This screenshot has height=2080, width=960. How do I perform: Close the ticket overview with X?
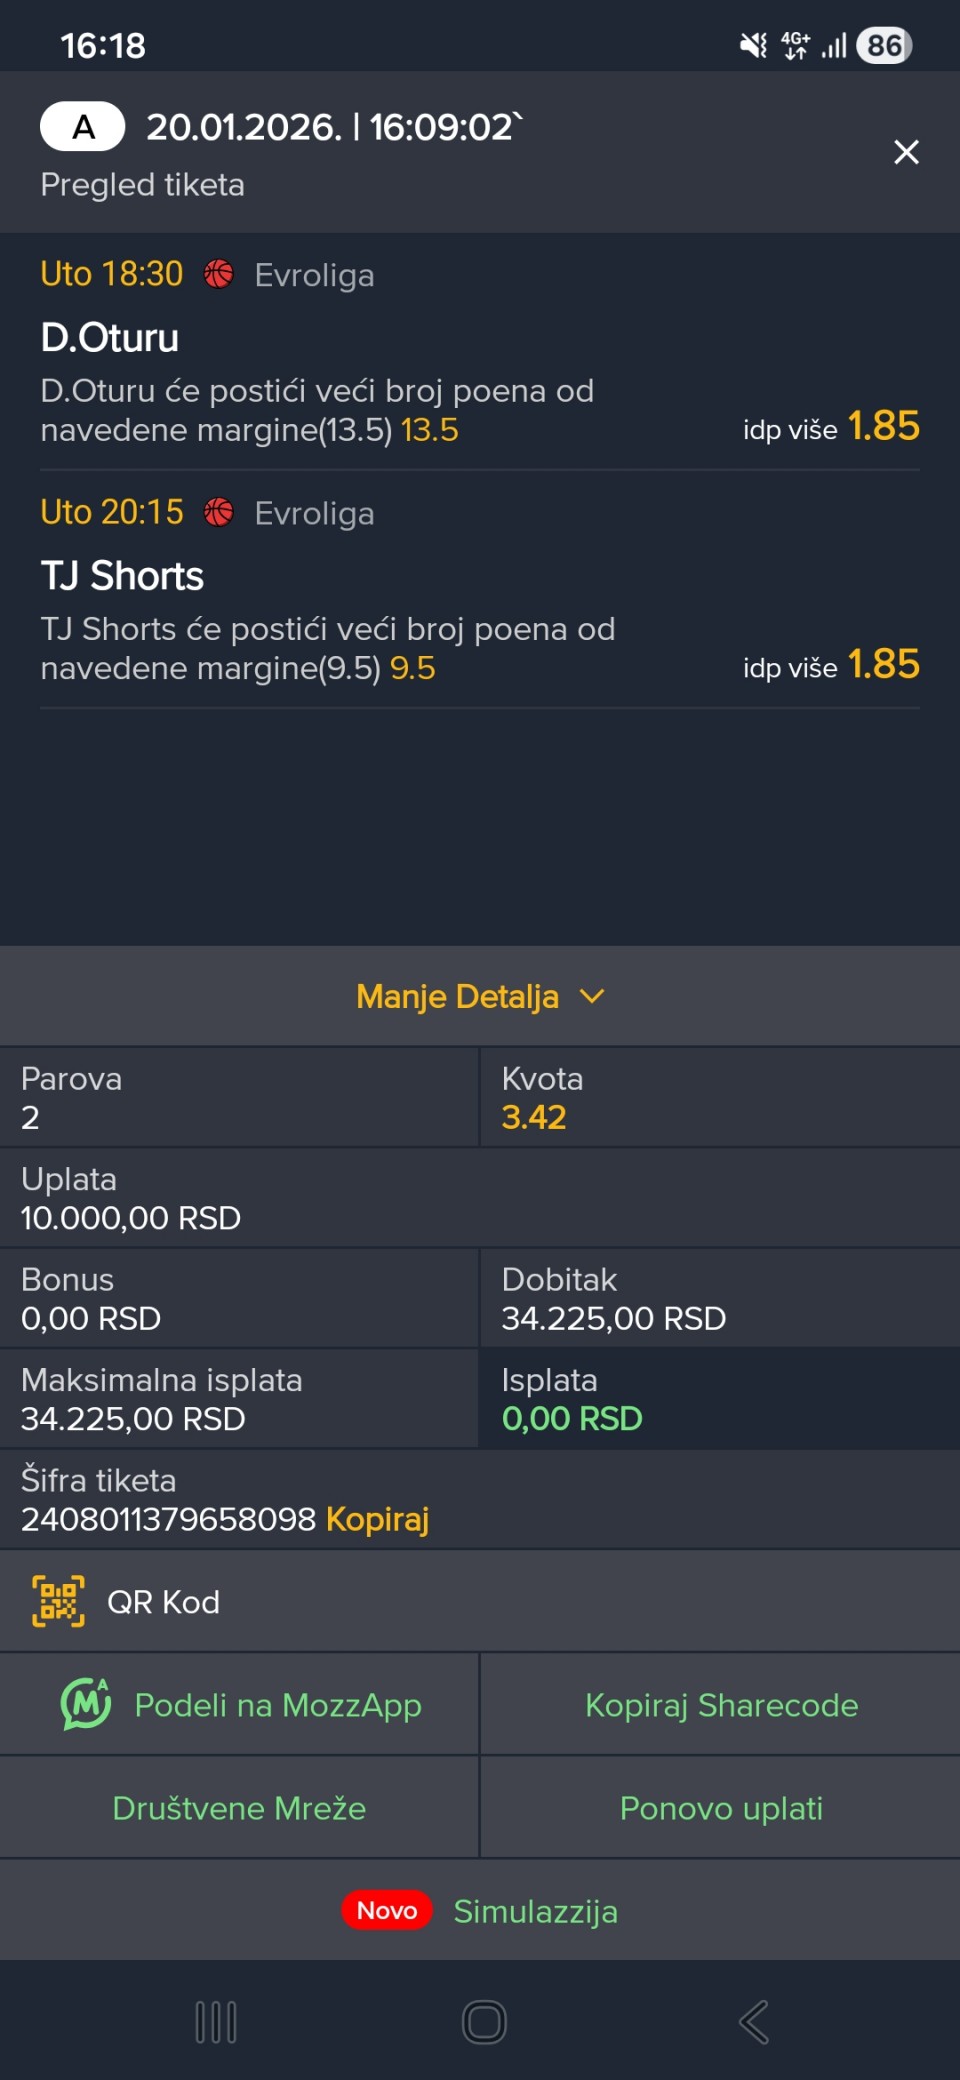(906, 152)
